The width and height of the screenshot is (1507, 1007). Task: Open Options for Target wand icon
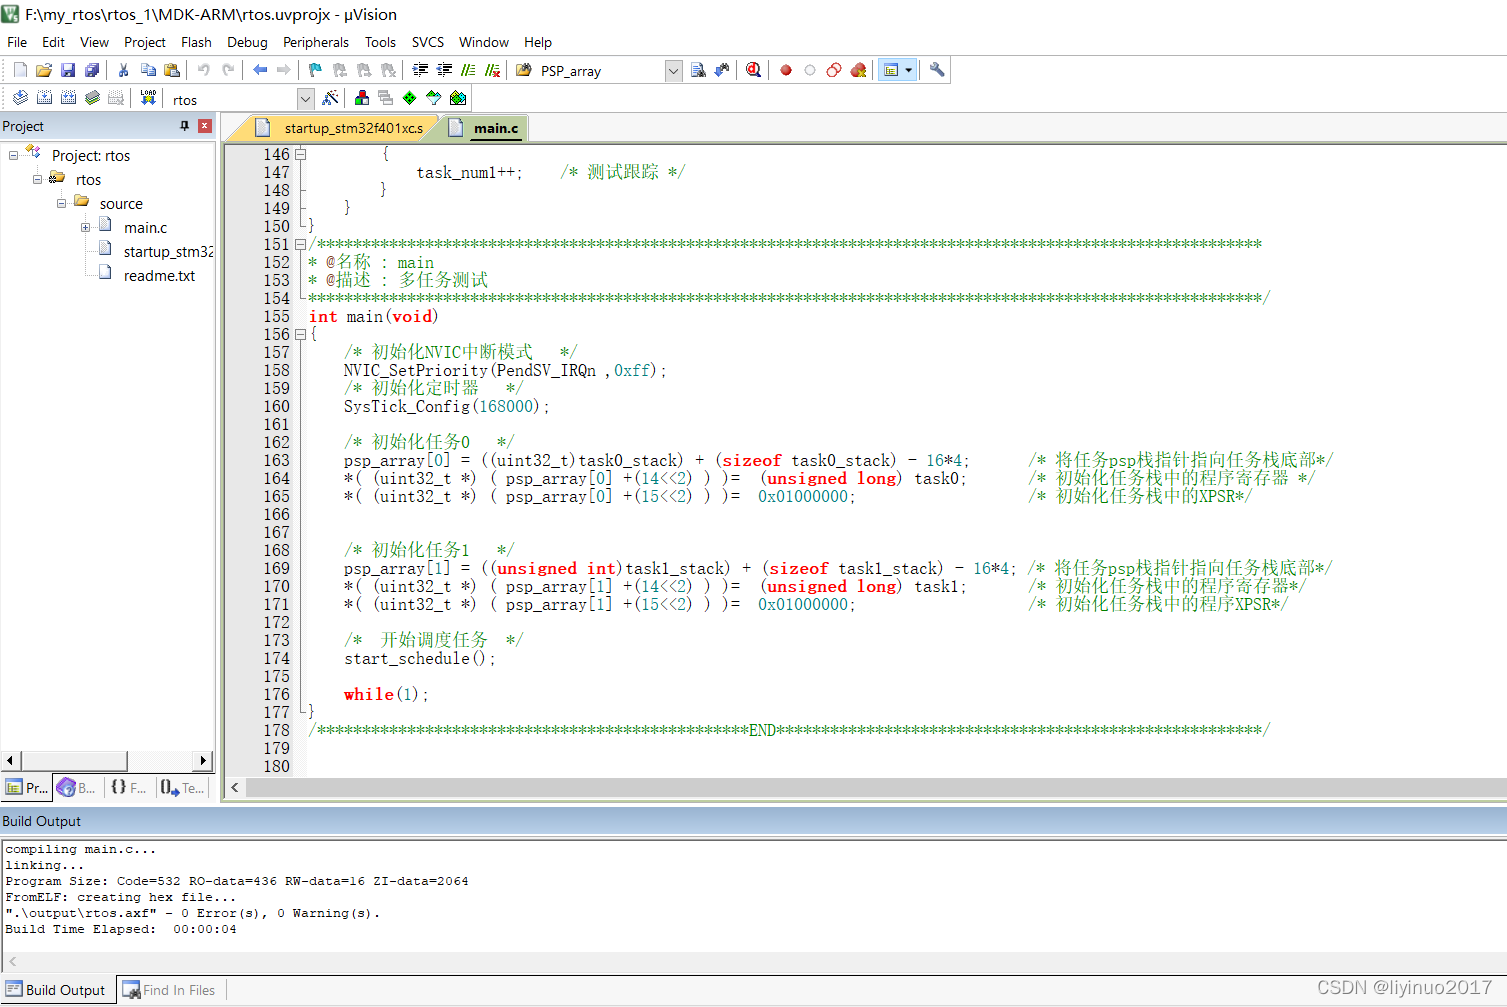click(330, 98)
